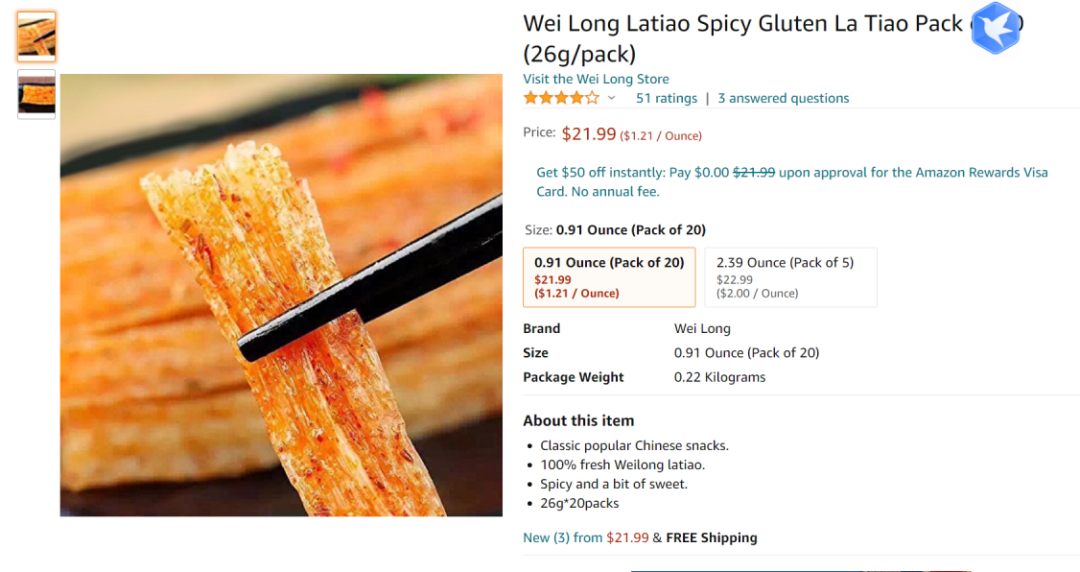This screenshot has width=1080, height=572.
Task: Click the main latiao product image
Action: coord(281,295)
